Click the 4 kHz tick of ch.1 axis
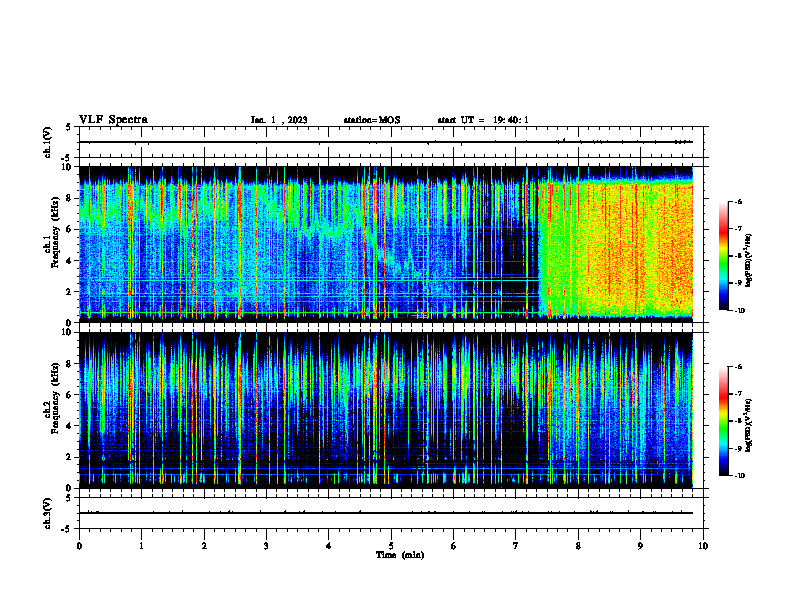The image size is (792, 612). pyautogui.click(x=70, y=261)
